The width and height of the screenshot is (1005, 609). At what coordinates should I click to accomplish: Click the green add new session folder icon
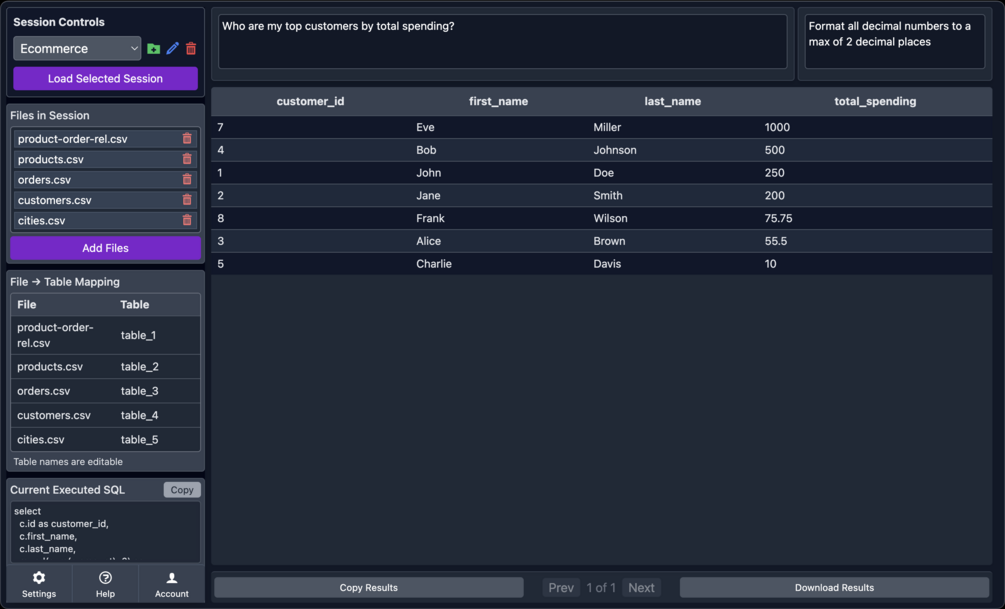154,49
